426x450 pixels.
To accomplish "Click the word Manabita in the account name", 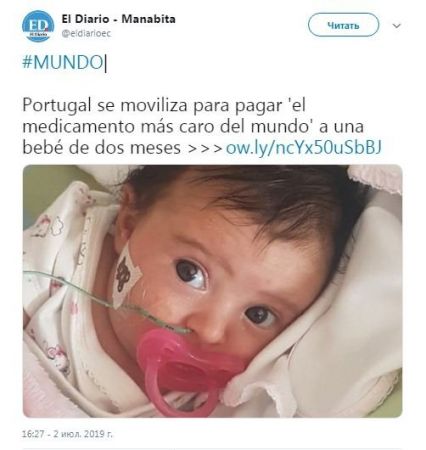I will pos(148,19).
